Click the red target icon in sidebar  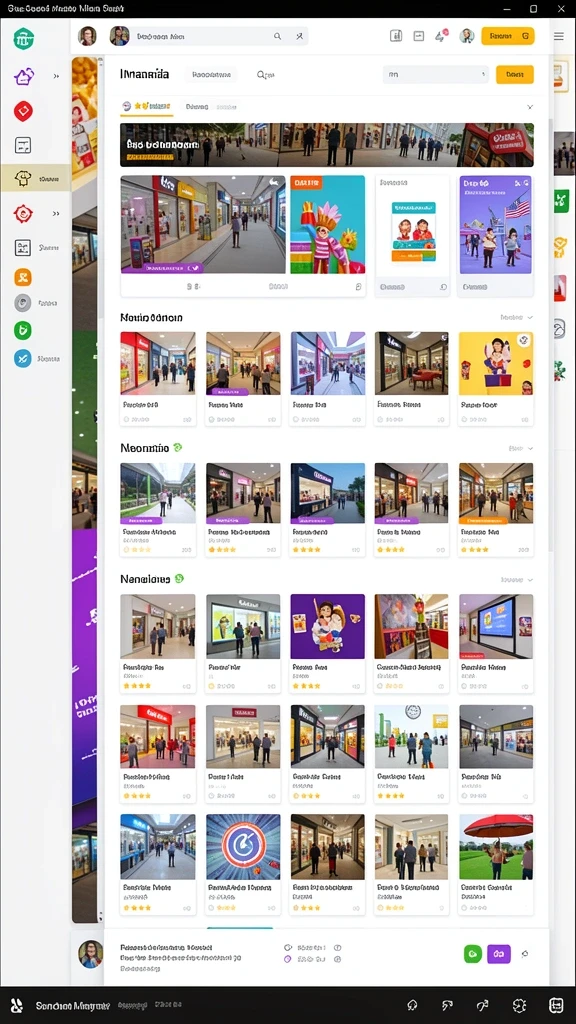pyautogui.click(x=23, y=213)
